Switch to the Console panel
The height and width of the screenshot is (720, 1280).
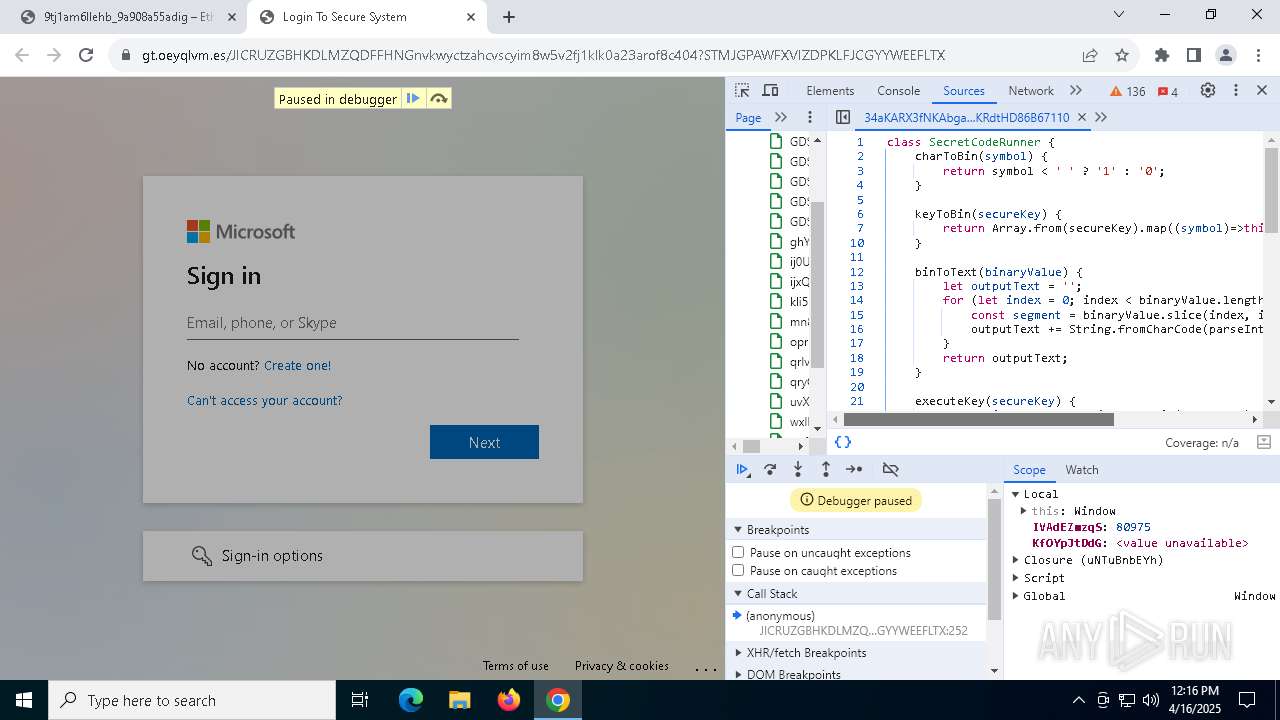click(x=898, y=90)
